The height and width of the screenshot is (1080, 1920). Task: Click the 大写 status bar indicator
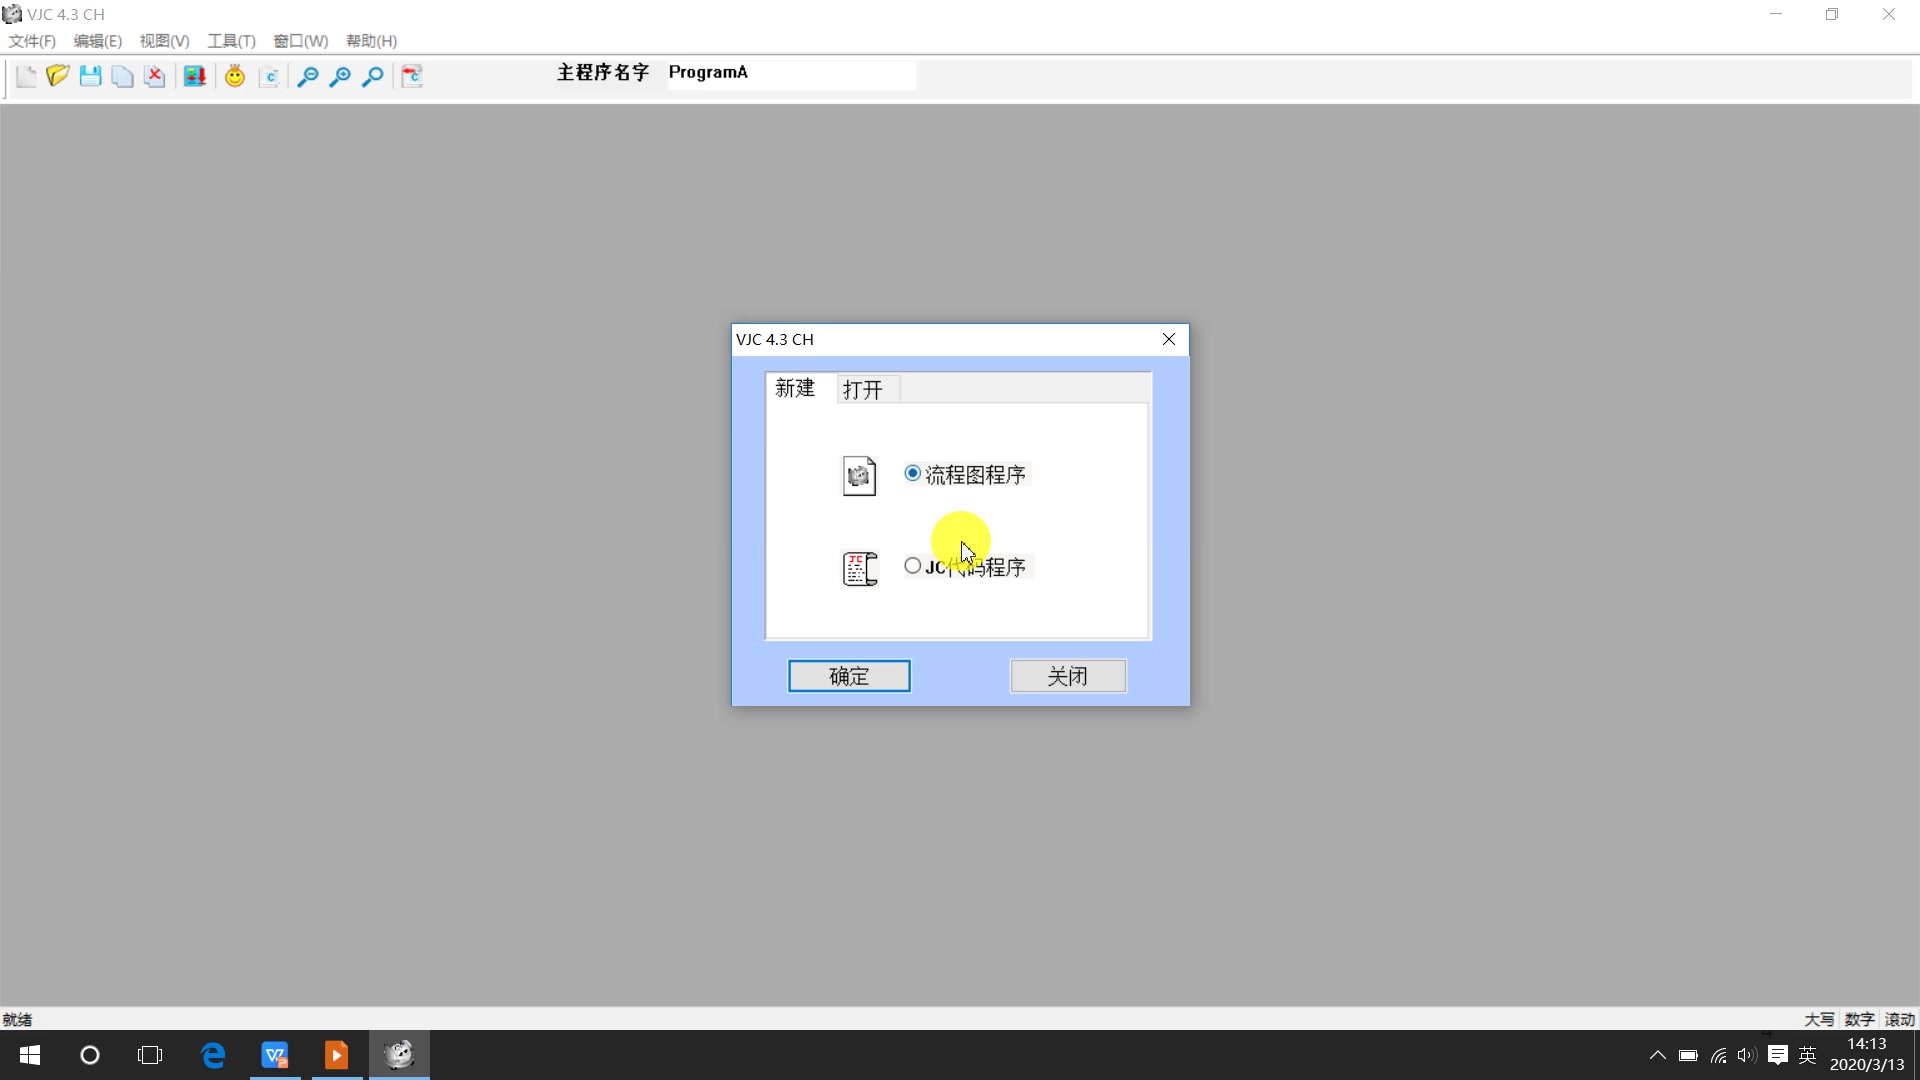[1819, 1019]
